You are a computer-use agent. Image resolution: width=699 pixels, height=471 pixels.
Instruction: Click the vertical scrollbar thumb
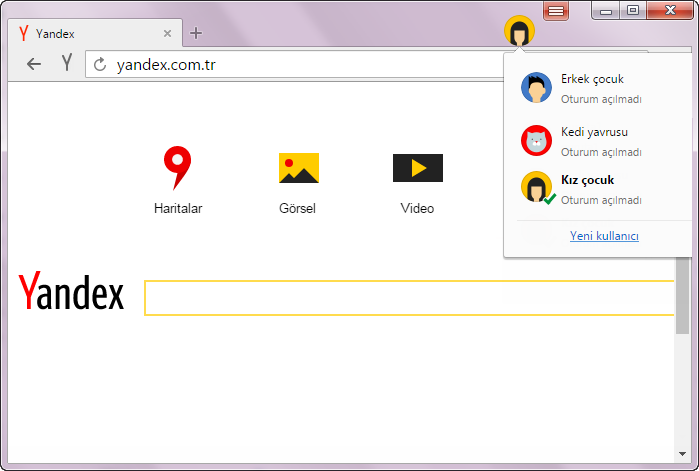(x=682, y=295)
